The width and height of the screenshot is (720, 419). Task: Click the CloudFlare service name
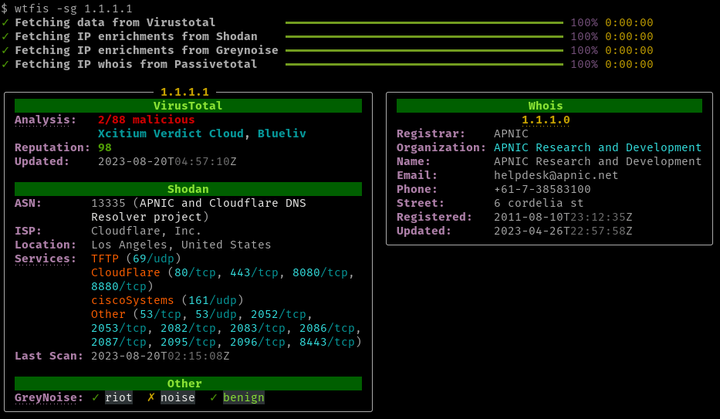[125, 272]
